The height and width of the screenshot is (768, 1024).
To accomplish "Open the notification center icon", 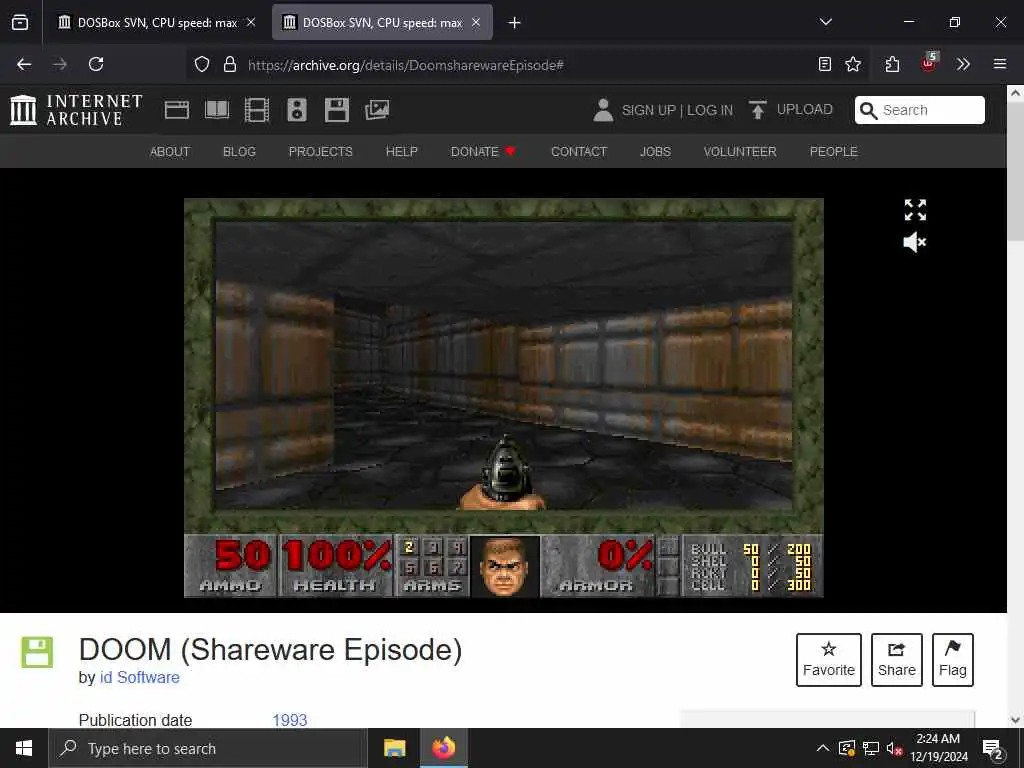I will point(993,749).
